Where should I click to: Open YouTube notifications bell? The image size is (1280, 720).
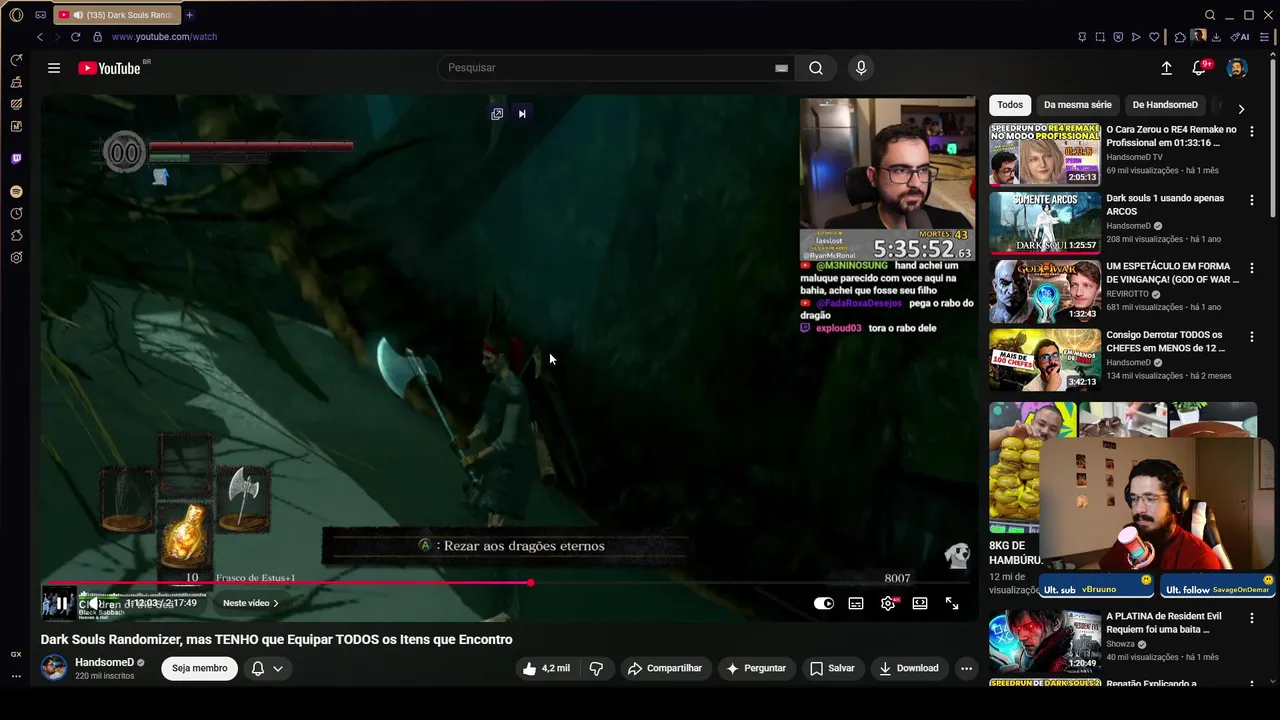1199,68
